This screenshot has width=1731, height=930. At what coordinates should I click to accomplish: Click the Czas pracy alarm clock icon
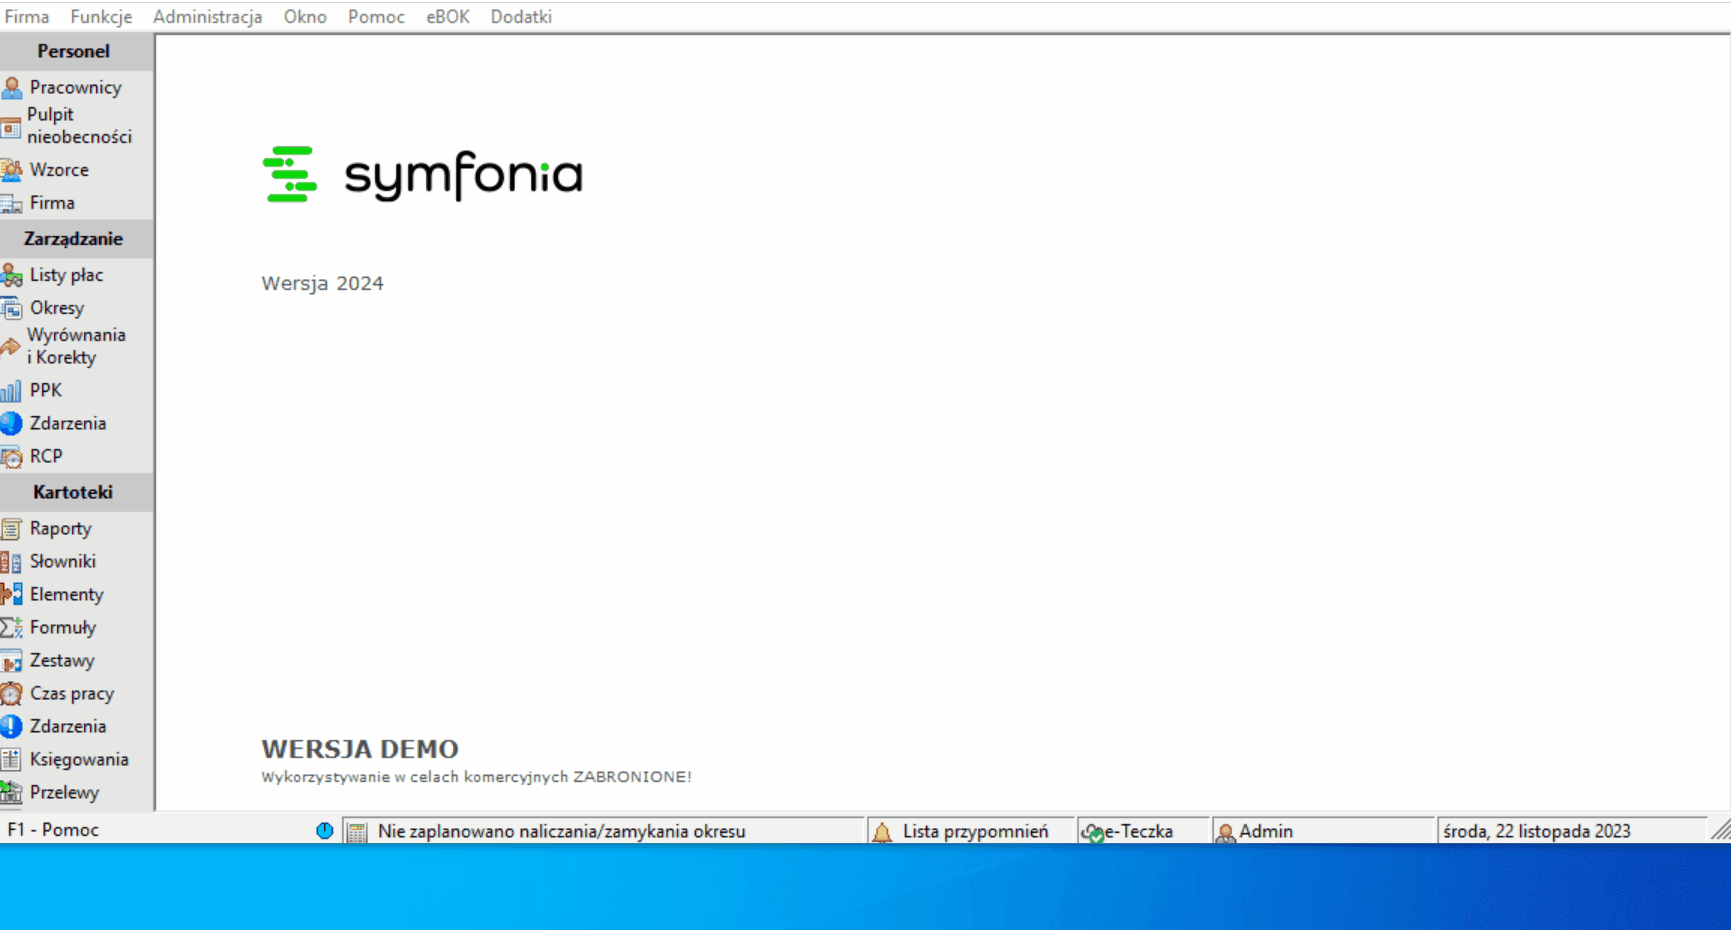click(12, 694)
